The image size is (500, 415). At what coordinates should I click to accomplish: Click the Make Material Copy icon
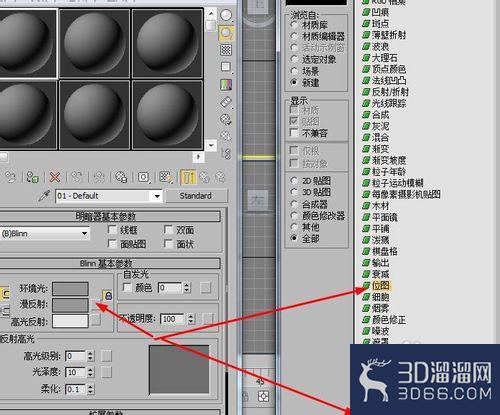(77, 177)
